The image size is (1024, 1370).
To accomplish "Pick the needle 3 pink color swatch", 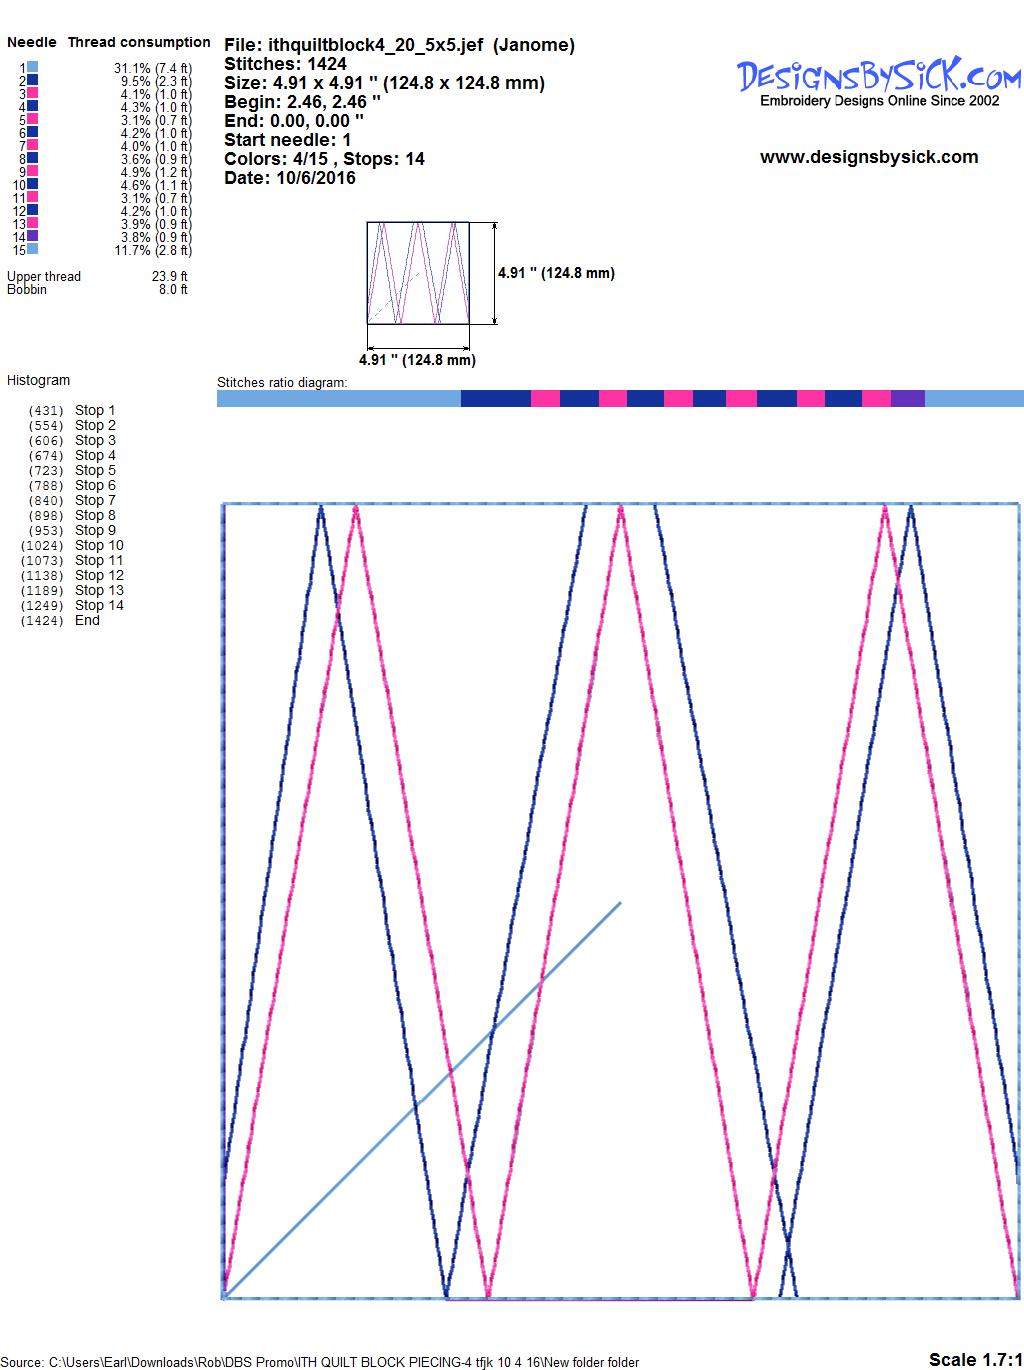I will click(33, 93).
